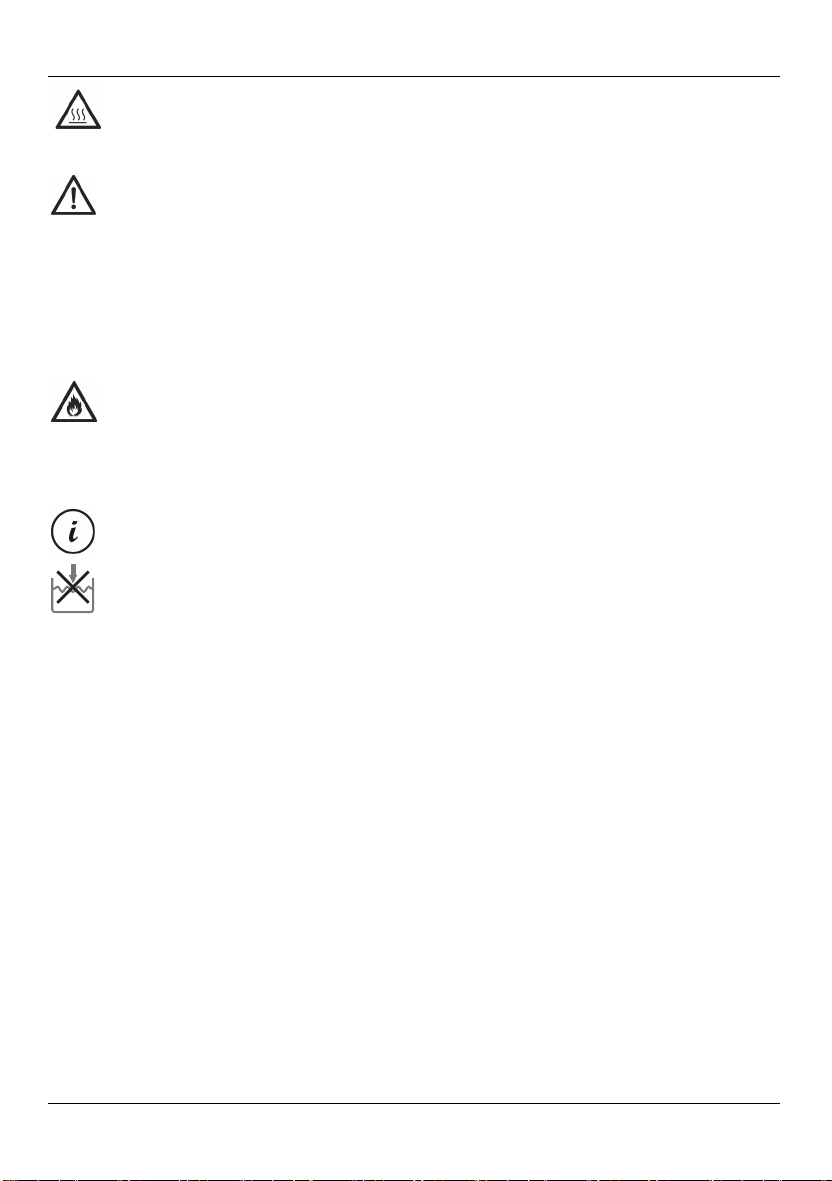Screen dimensions: 832x1181
Task: Click the round information note symbol
Action: (73, 533)
